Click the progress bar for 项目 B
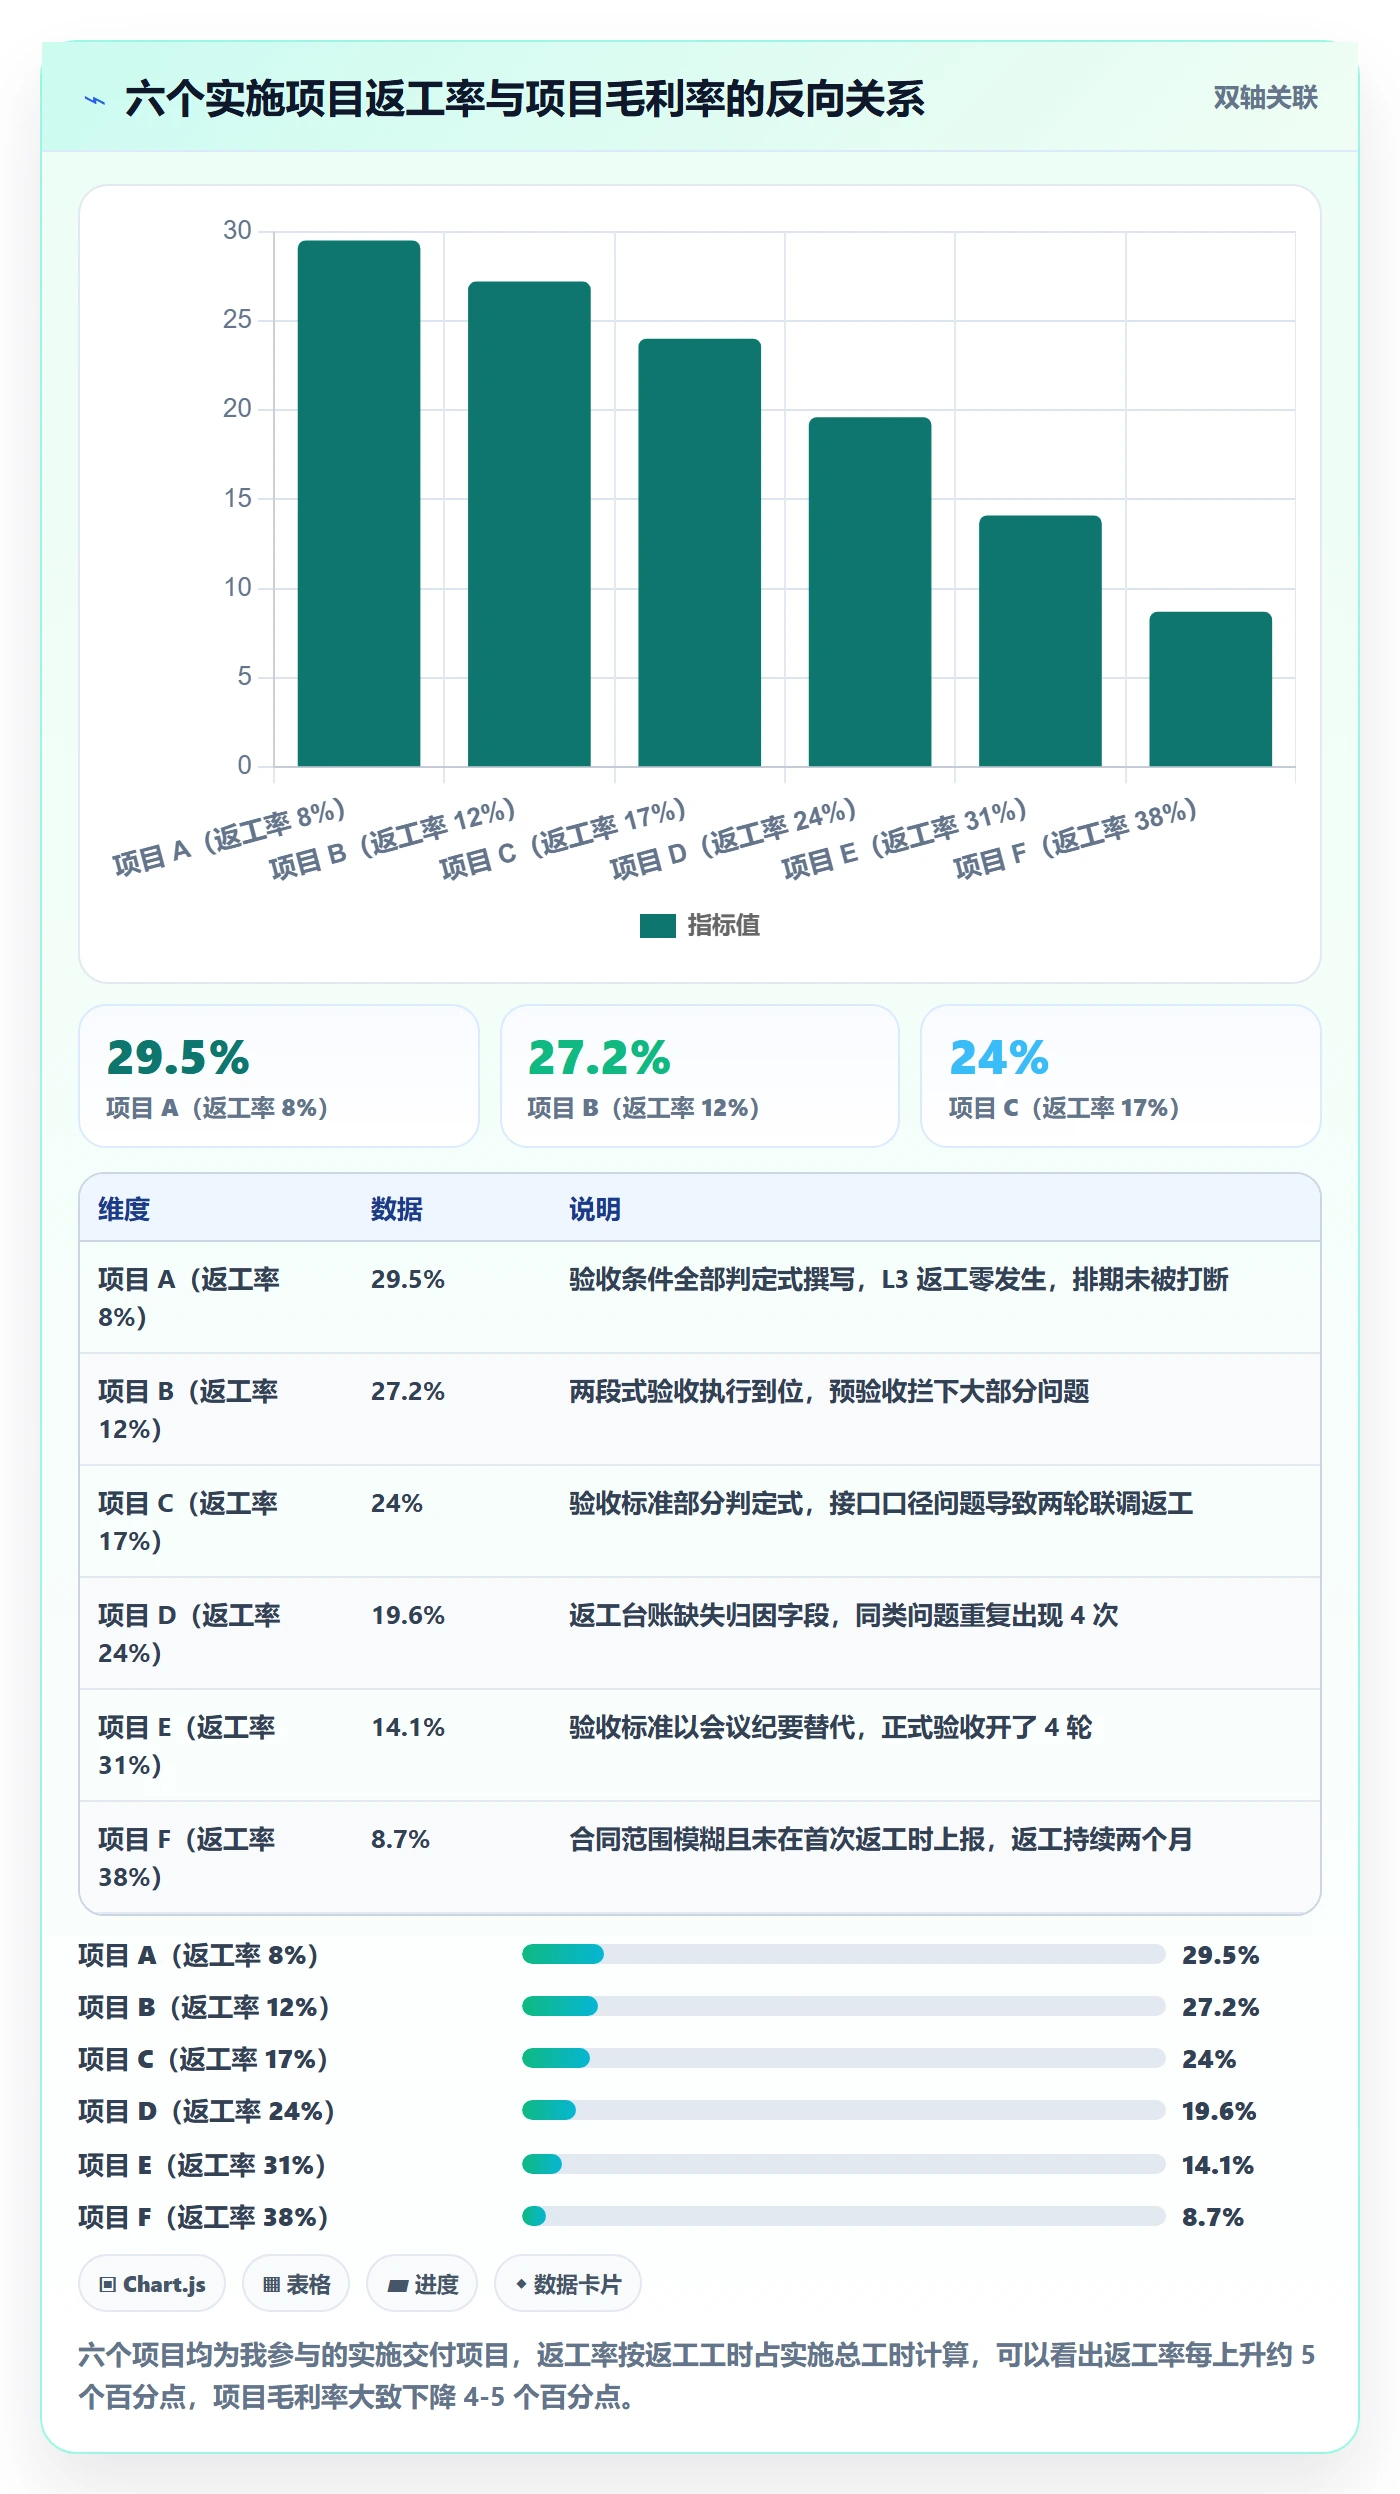This screenshot has width=1400, height=2494. click(843, 2006)
